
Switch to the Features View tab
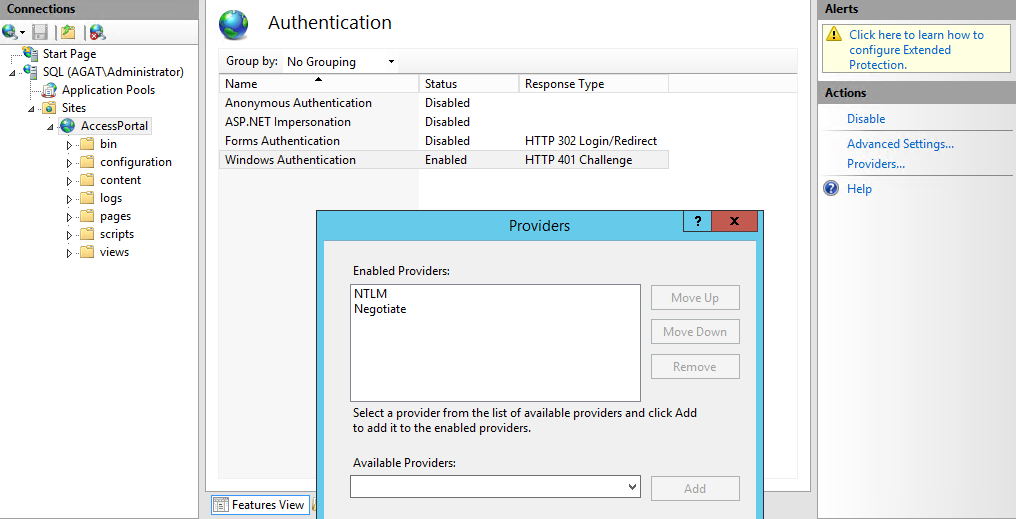tap(259, 505)
